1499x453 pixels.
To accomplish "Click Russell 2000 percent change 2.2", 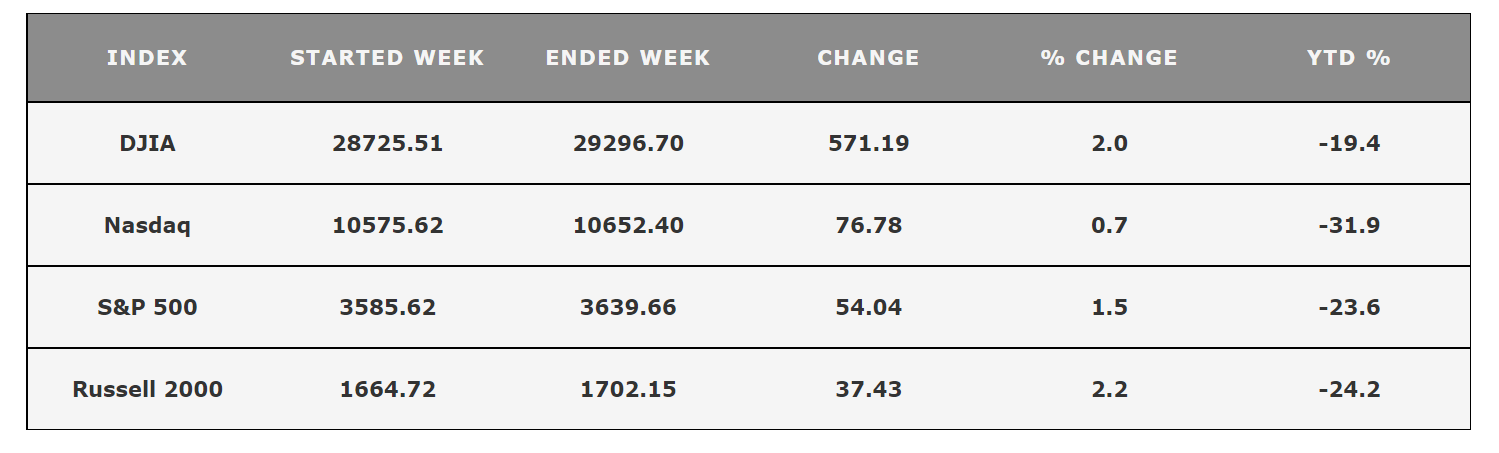I will click(x=1109, y=389).
